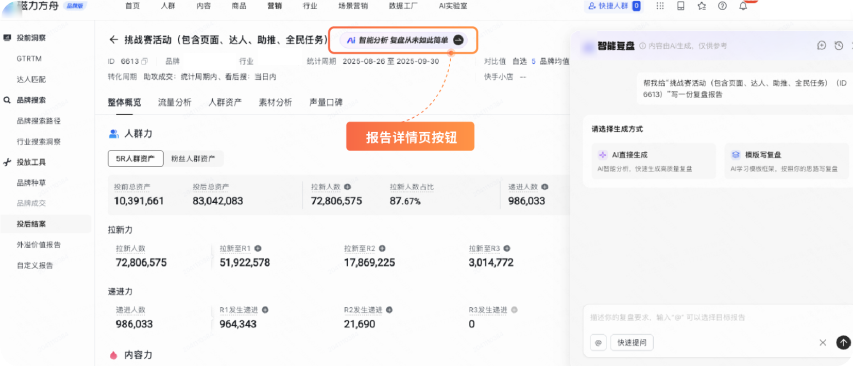Click info icon beside 拉新至R2
Screen dimensions: 853x366
(x=383, y=249)
